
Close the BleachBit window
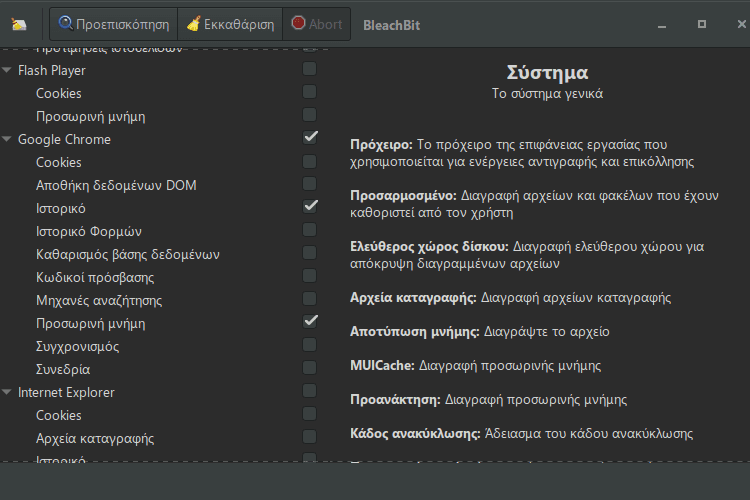(x=741, y=24)
